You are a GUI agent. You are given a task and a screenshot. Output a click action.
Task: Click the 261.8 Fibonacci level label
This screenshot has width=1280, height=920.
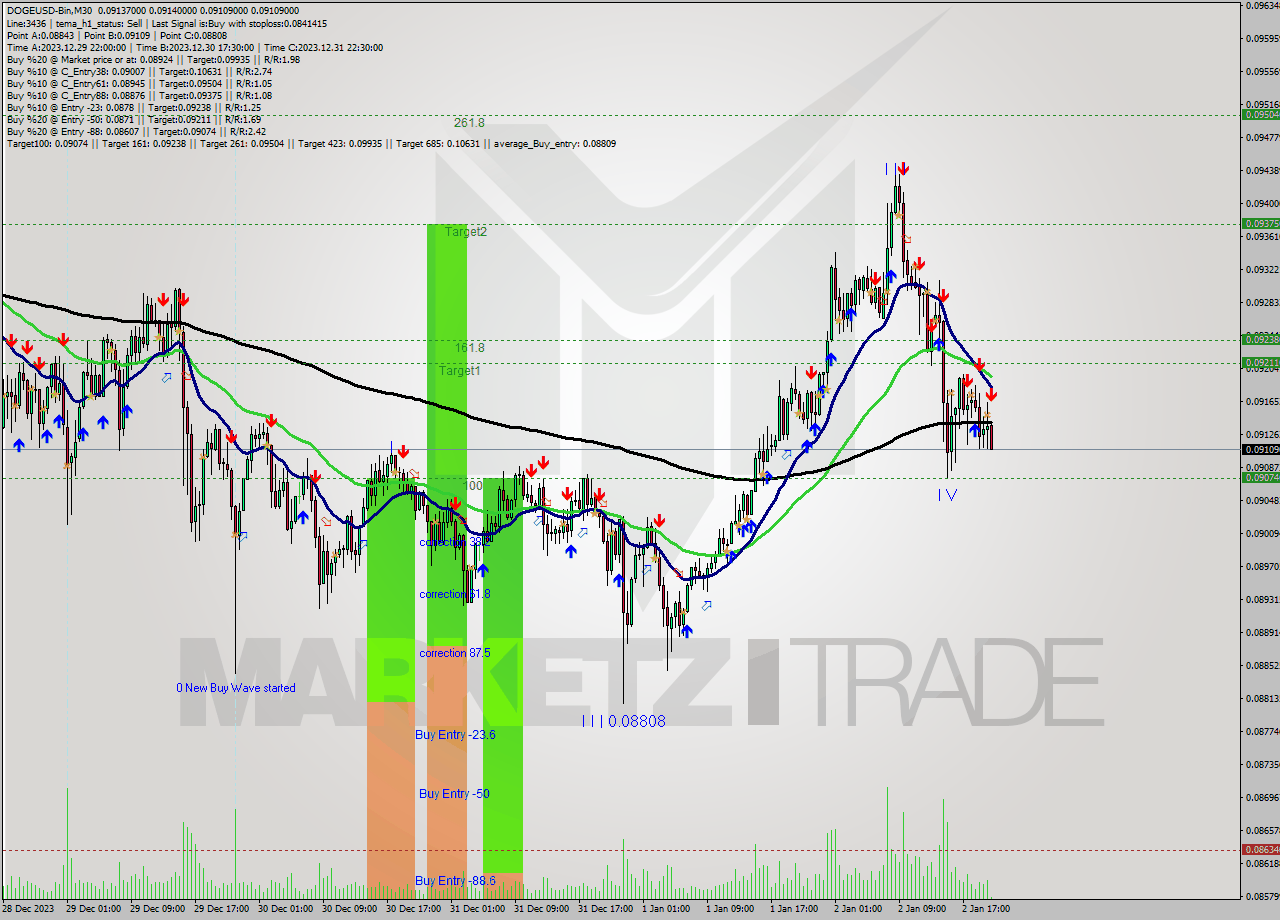pos(469,123)
